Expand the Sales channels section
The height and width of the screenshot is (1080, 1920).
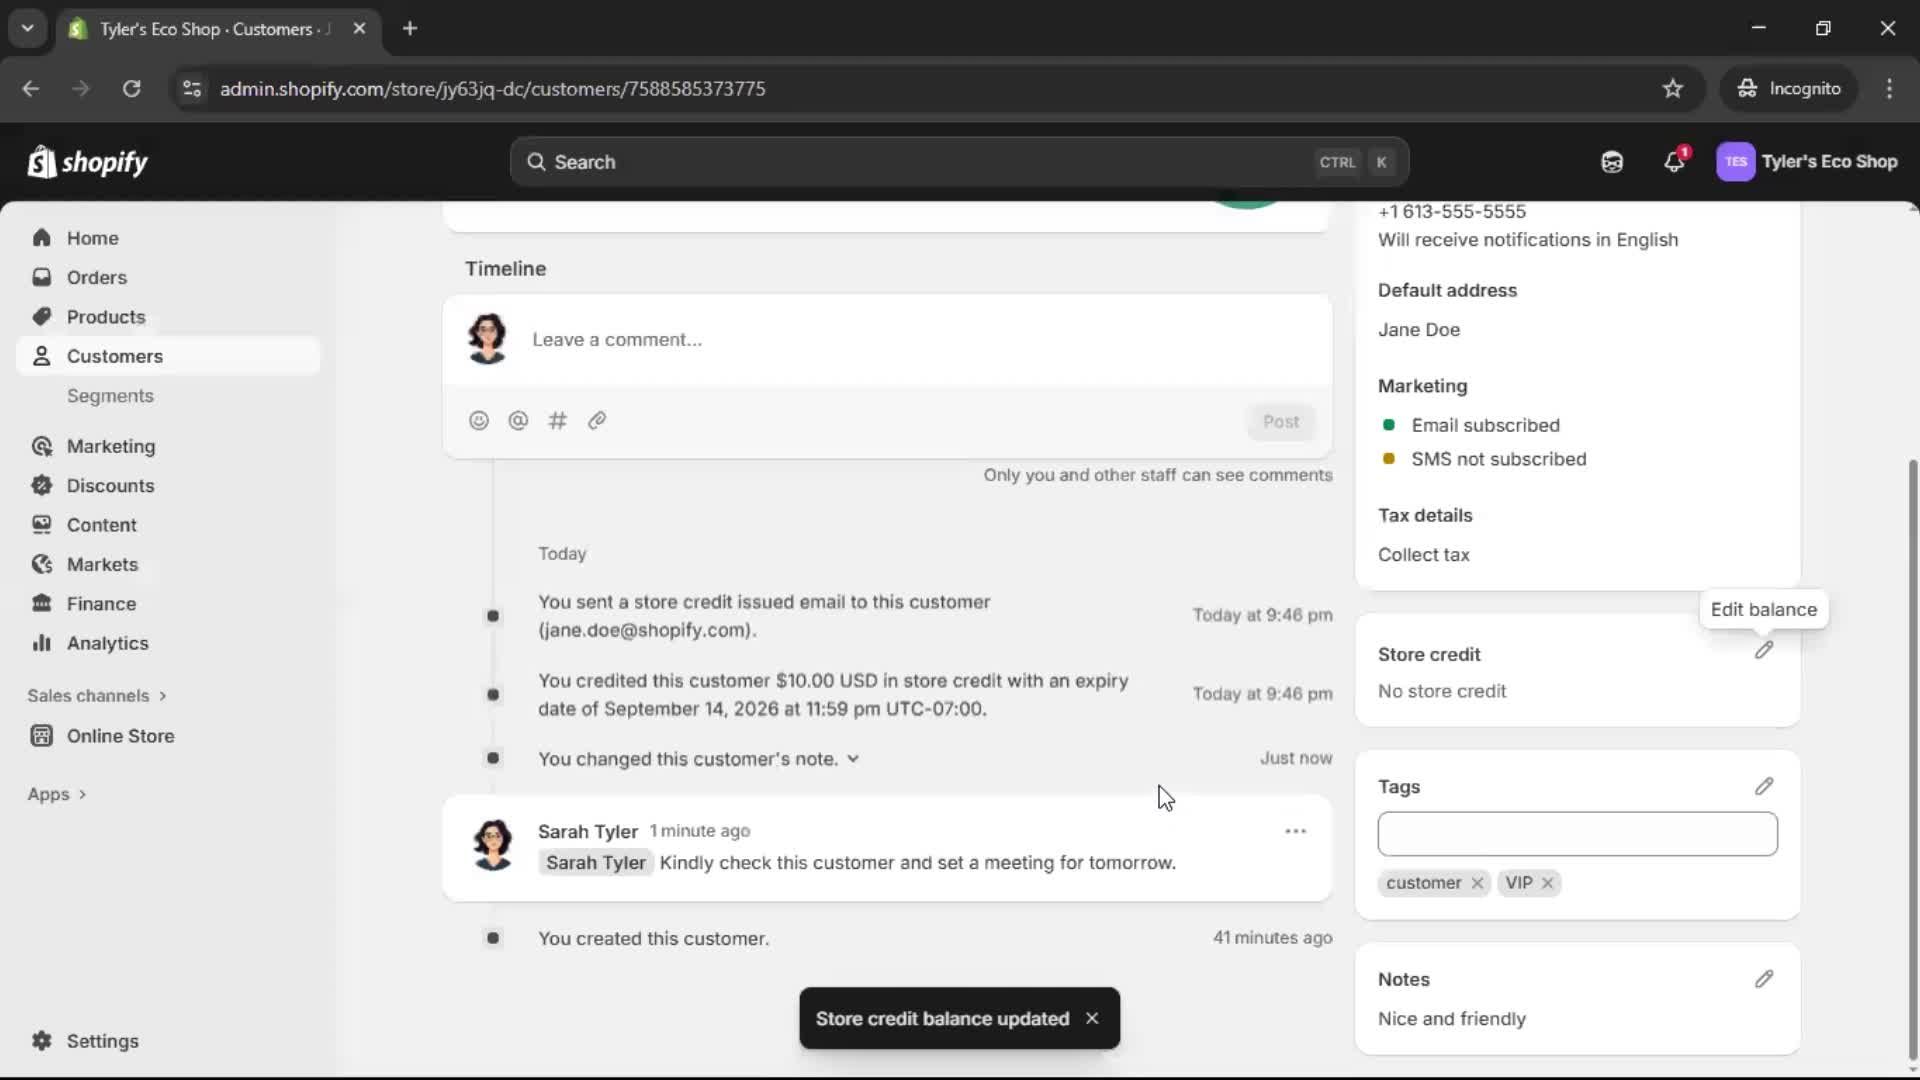[97, 695]
